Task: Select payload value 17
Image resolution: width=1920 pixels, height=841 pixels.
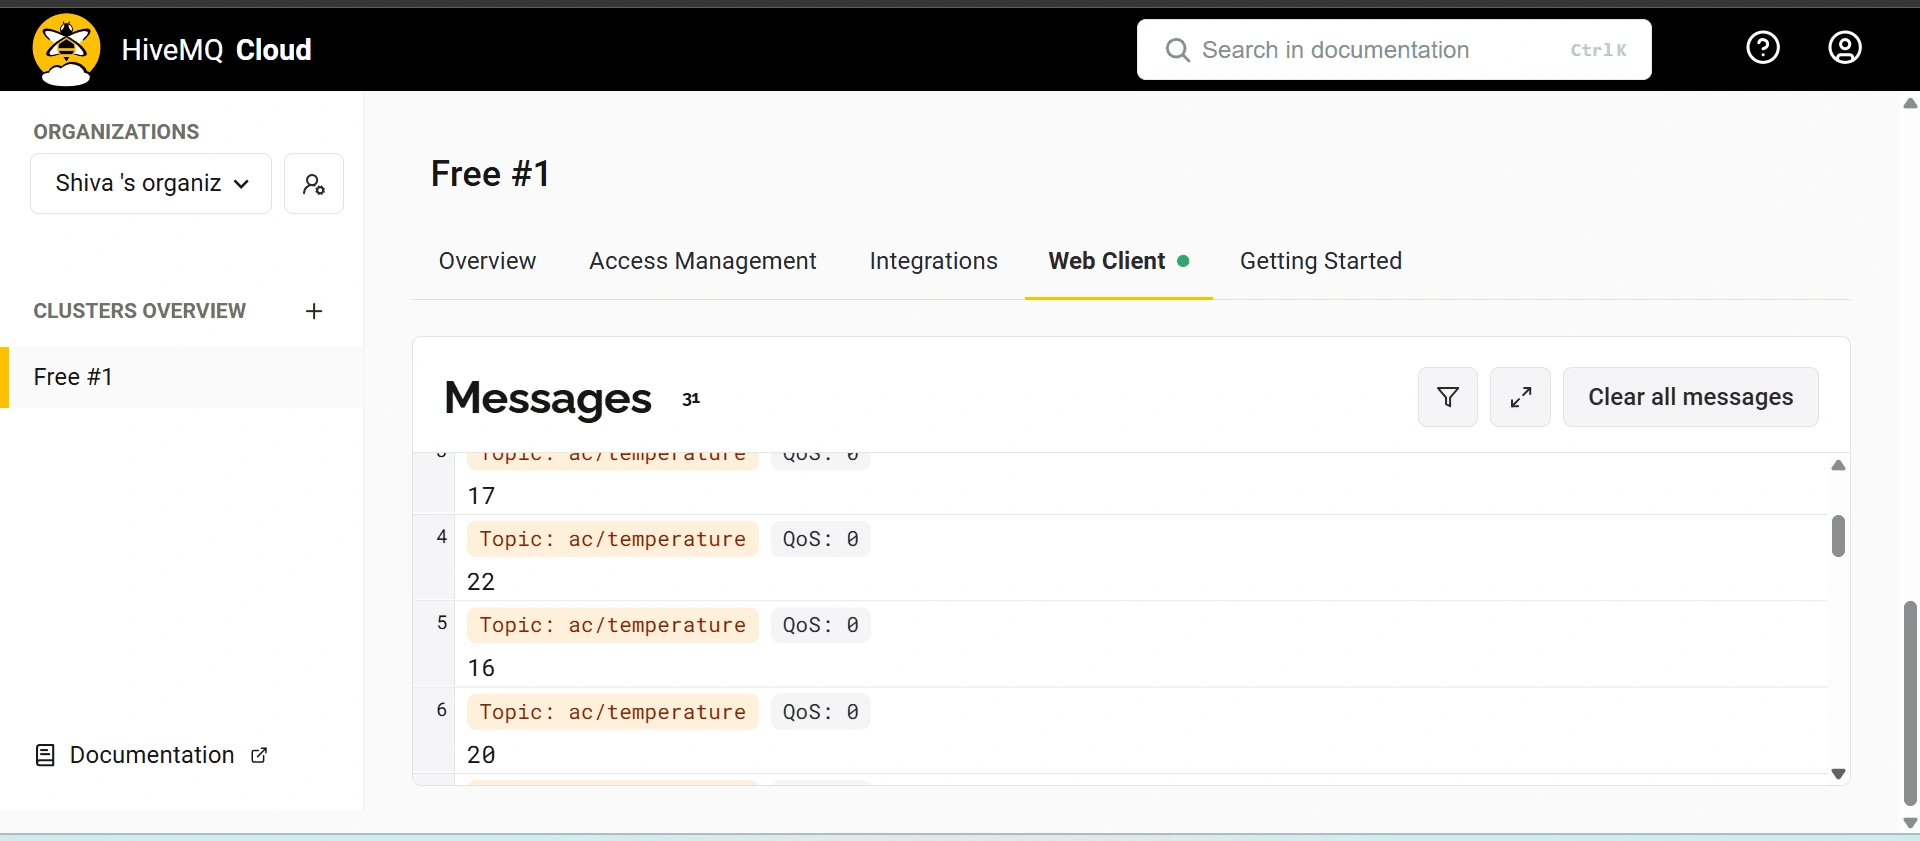Action: 481,496
